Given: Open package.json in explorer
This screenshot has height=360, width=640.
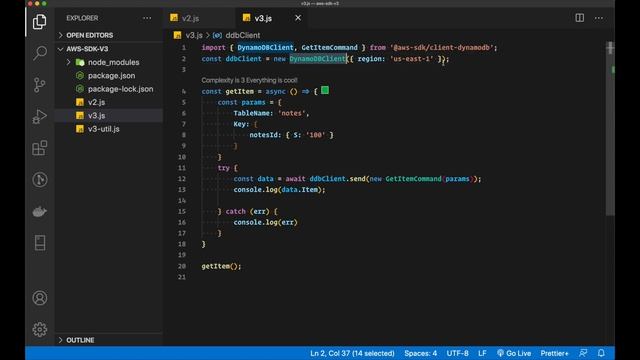Looking at the screenshot, I should [111, 76].
